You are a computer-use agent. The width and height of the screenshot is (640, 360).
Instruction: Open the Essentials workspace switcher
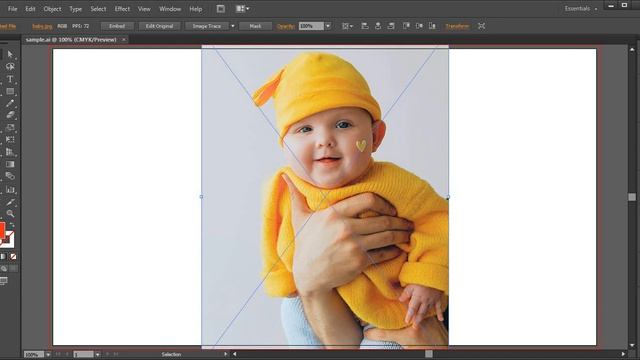pos(581,9)
